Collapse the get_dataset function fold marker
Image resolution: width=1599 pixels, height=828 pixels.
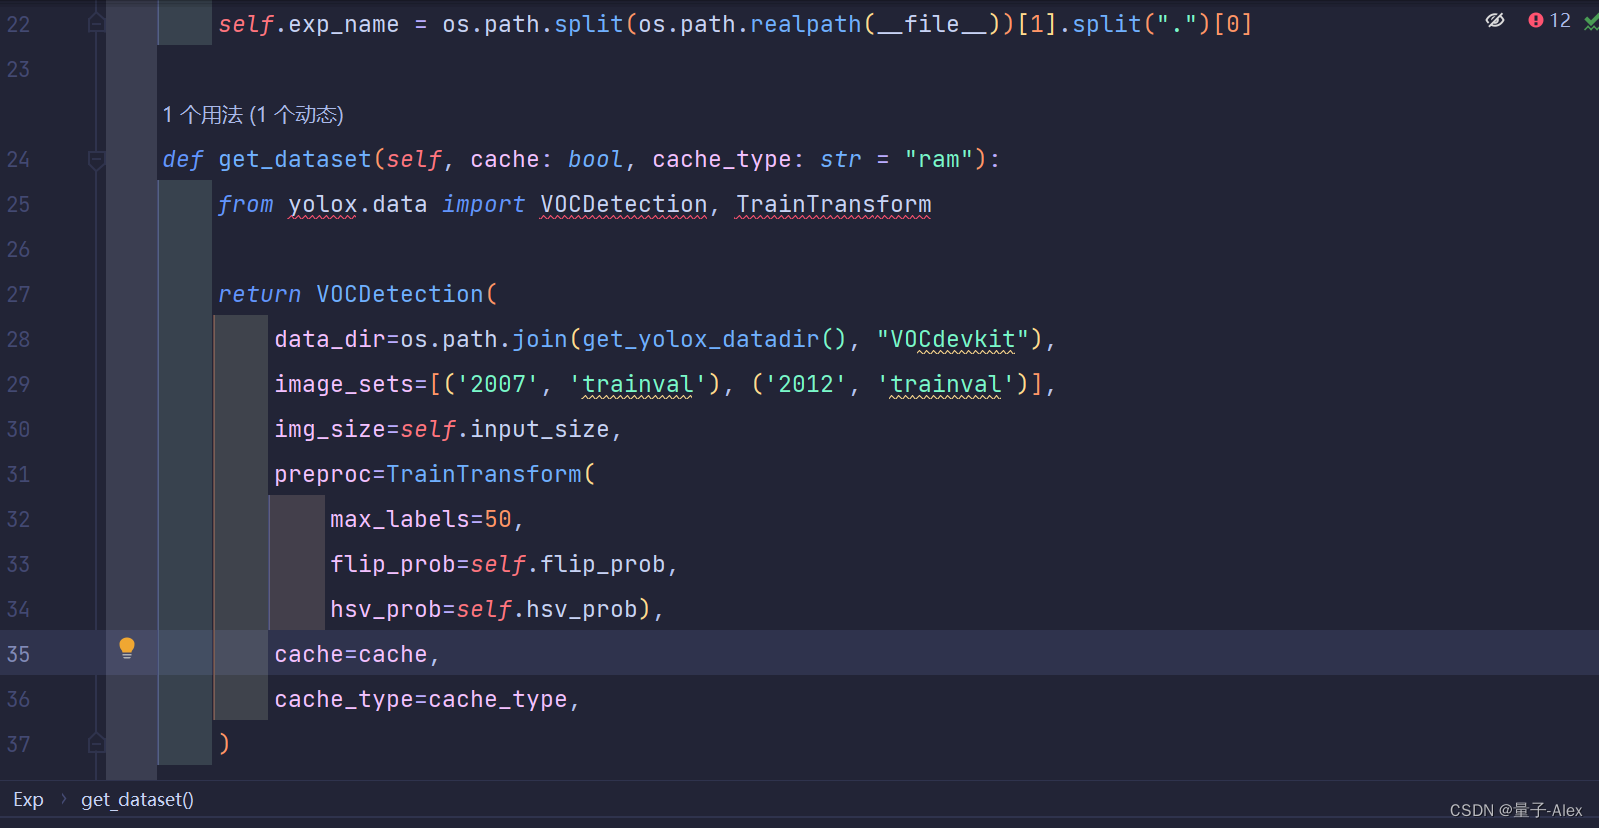tap(97, 160)
